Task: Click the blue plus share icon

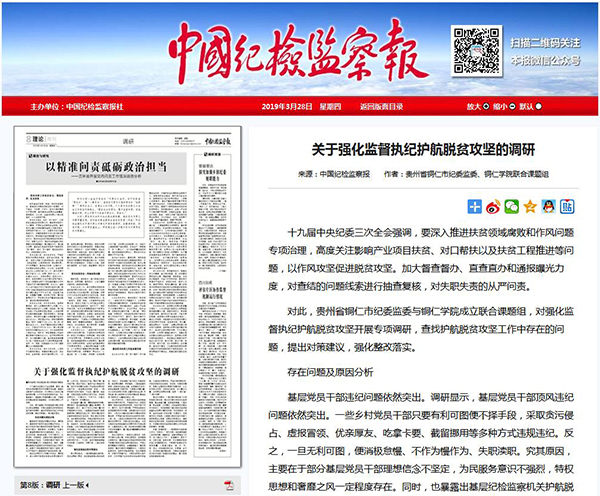Action: coord(474,207)
